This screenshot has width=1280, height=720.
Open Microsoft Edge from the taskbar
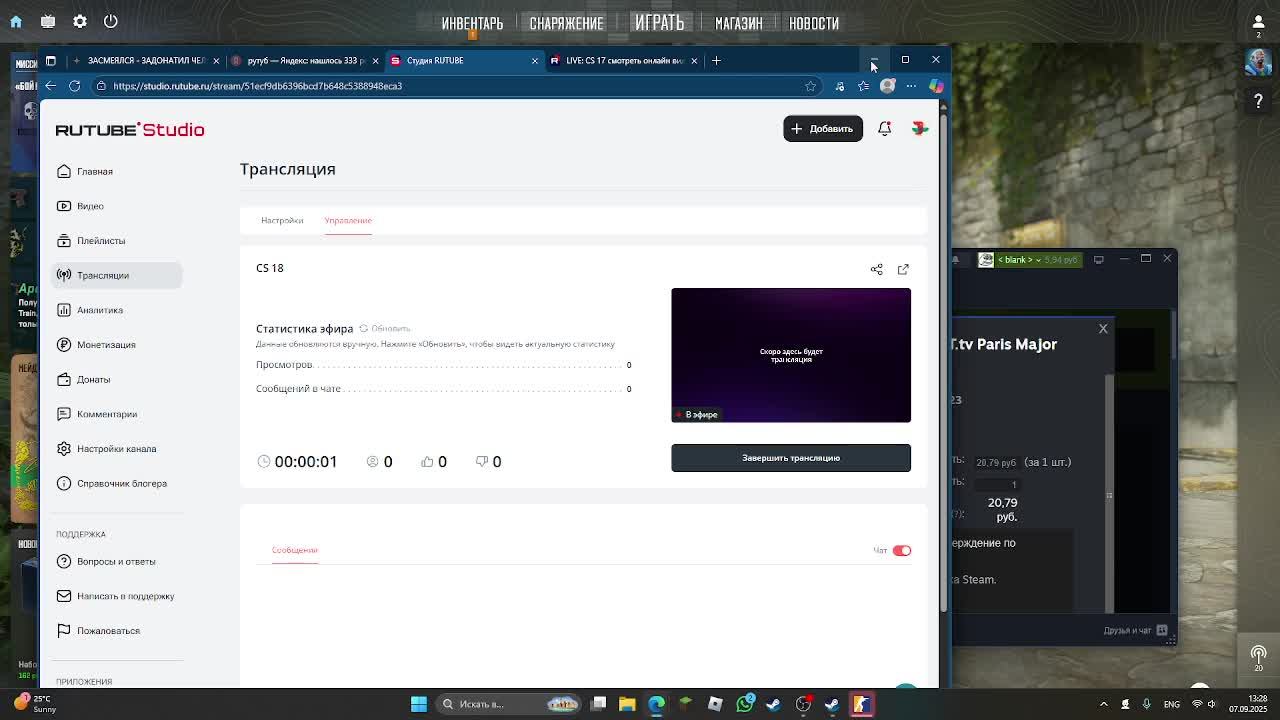656,704
